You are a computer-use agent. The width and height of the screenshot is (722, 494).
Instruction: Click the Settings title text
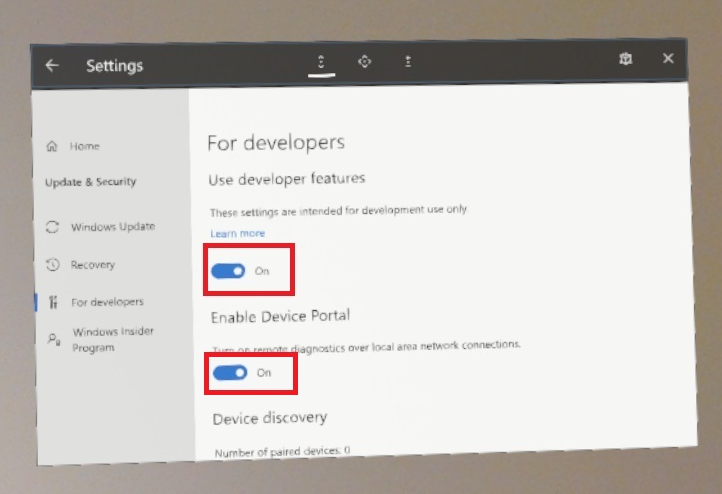(115, 66)
